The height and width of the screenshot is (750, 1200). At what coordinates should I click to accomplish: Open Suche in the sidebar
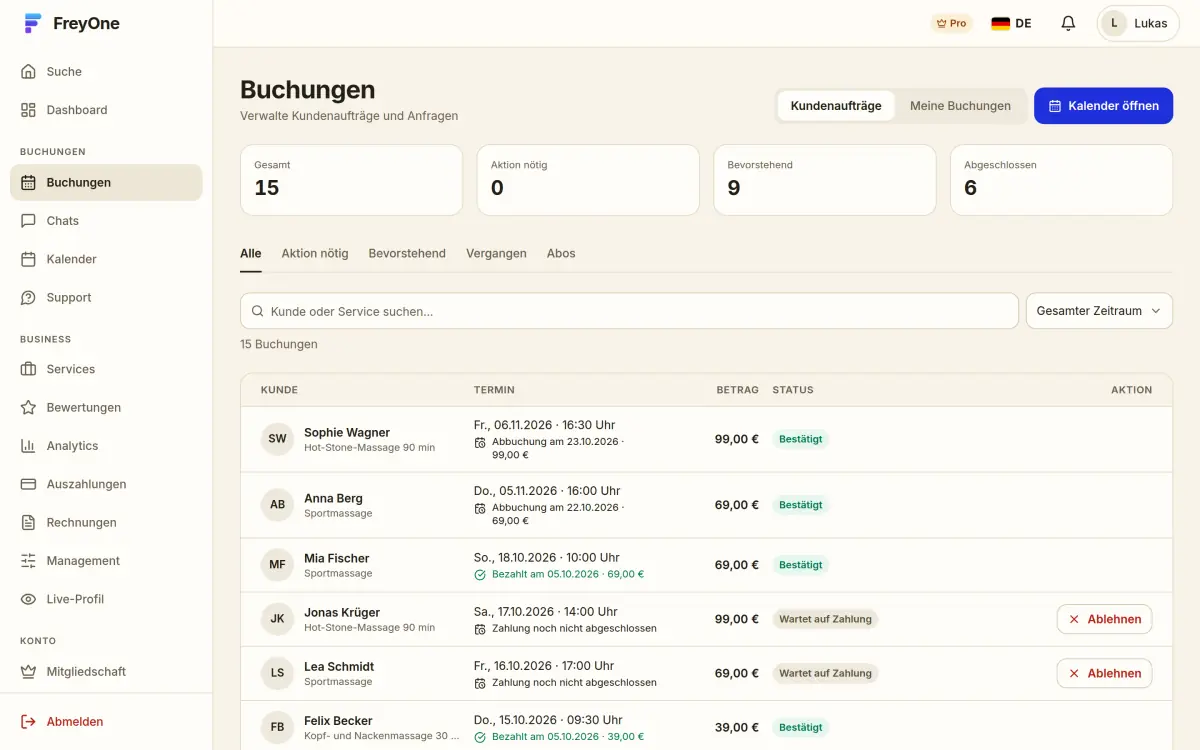point(106,72)
